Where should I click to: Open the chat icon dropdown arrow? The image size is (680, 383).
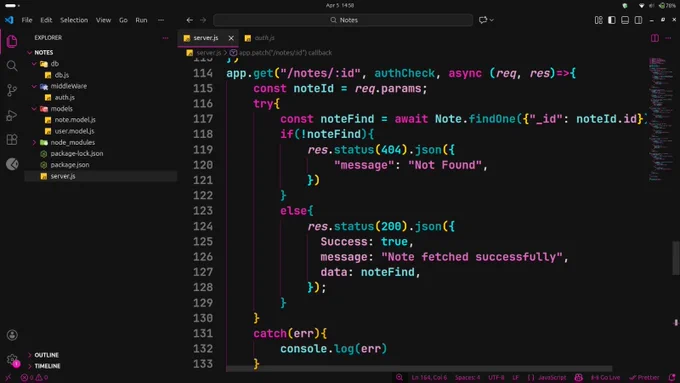[x=491, y=20]
